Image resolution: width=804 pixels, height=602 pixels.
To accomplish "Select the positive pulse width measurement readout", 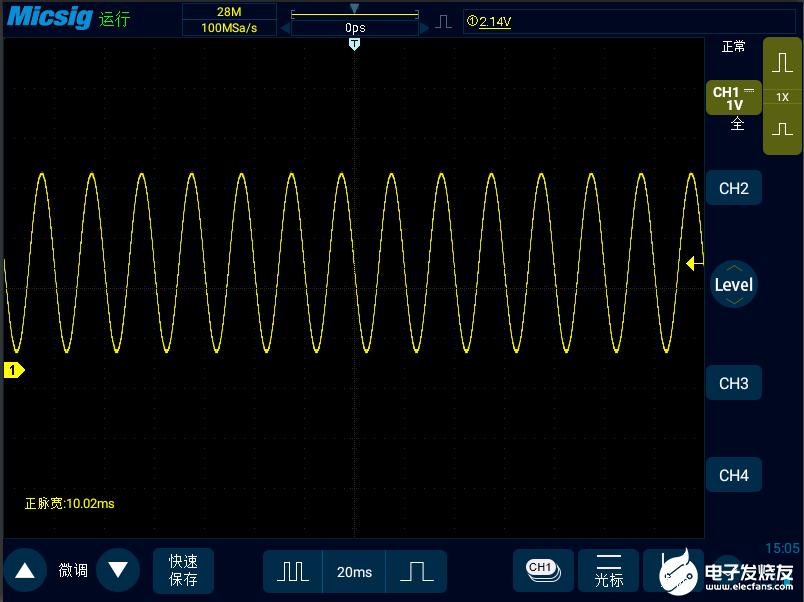I will (70, 504).
